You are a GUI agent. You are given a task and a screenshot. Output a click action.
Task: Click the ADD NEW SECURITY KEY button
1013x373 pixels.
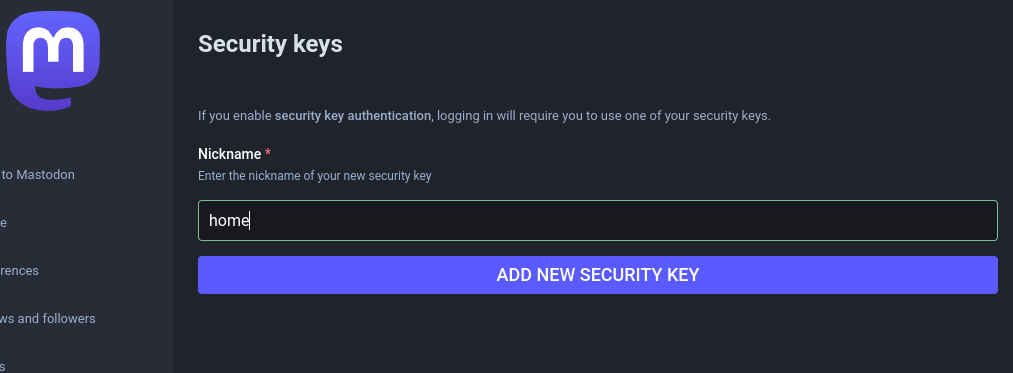pos(598,275)
